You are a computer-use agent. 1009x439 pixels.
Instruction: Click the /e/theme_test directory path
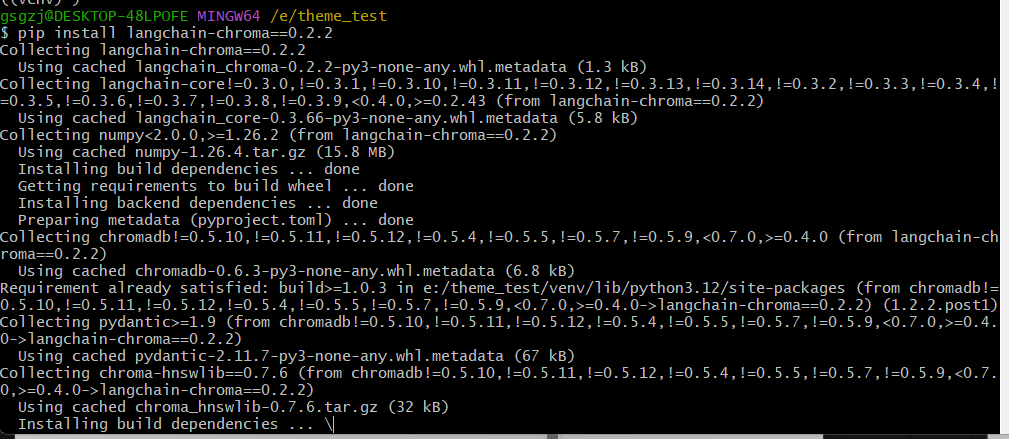point(328,15)
